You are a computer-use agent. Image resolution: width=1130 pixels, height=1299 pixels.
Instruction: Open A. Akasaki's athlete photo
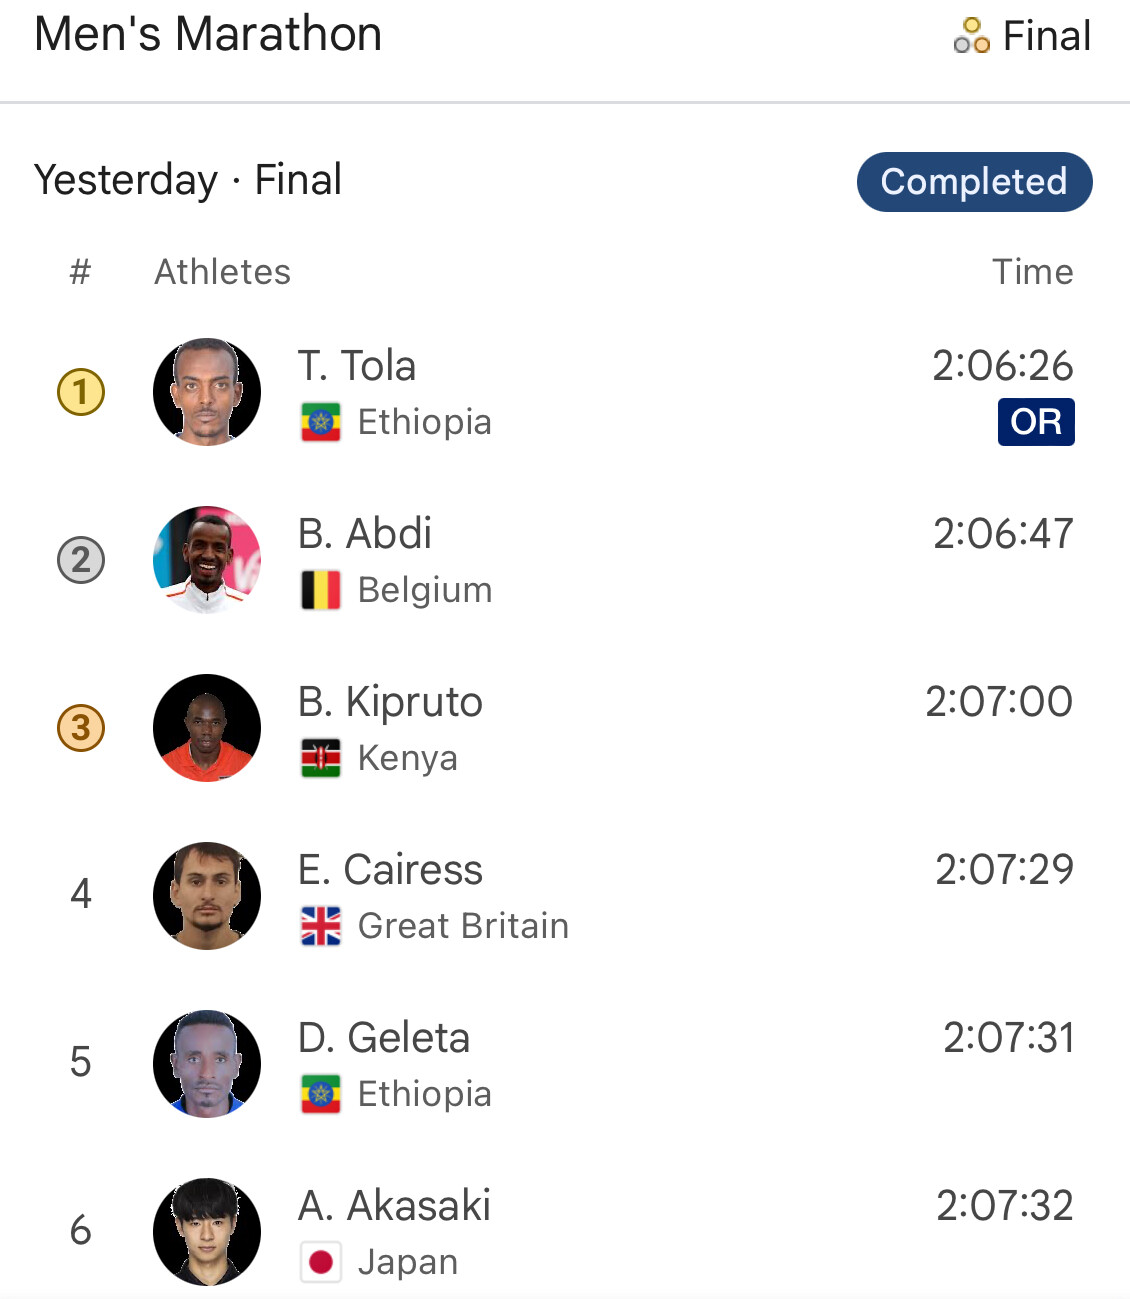point(207,1232)
